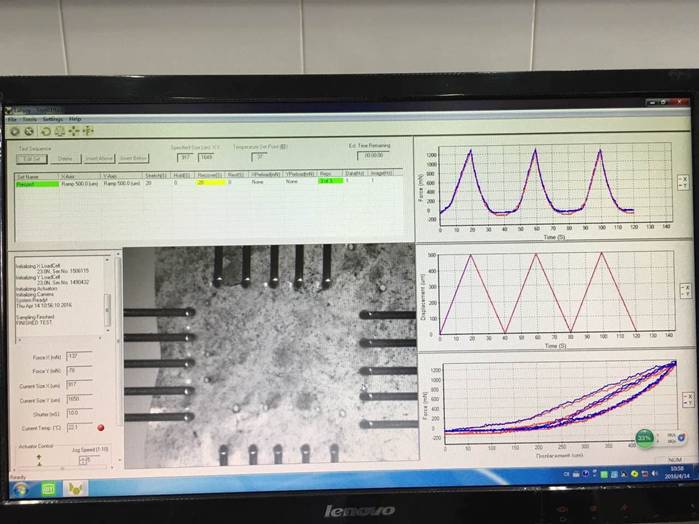The image size is (699, 524).
Task: Click the red temperature indicator light
Action: pyautogui.click(x=100, y=428)
